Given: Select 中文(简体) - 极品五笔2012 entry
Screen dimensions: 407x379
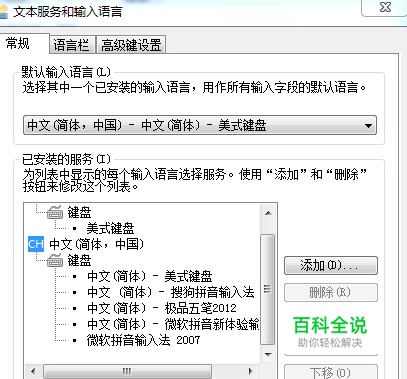Looking at the screenshot, I should 162,308.
